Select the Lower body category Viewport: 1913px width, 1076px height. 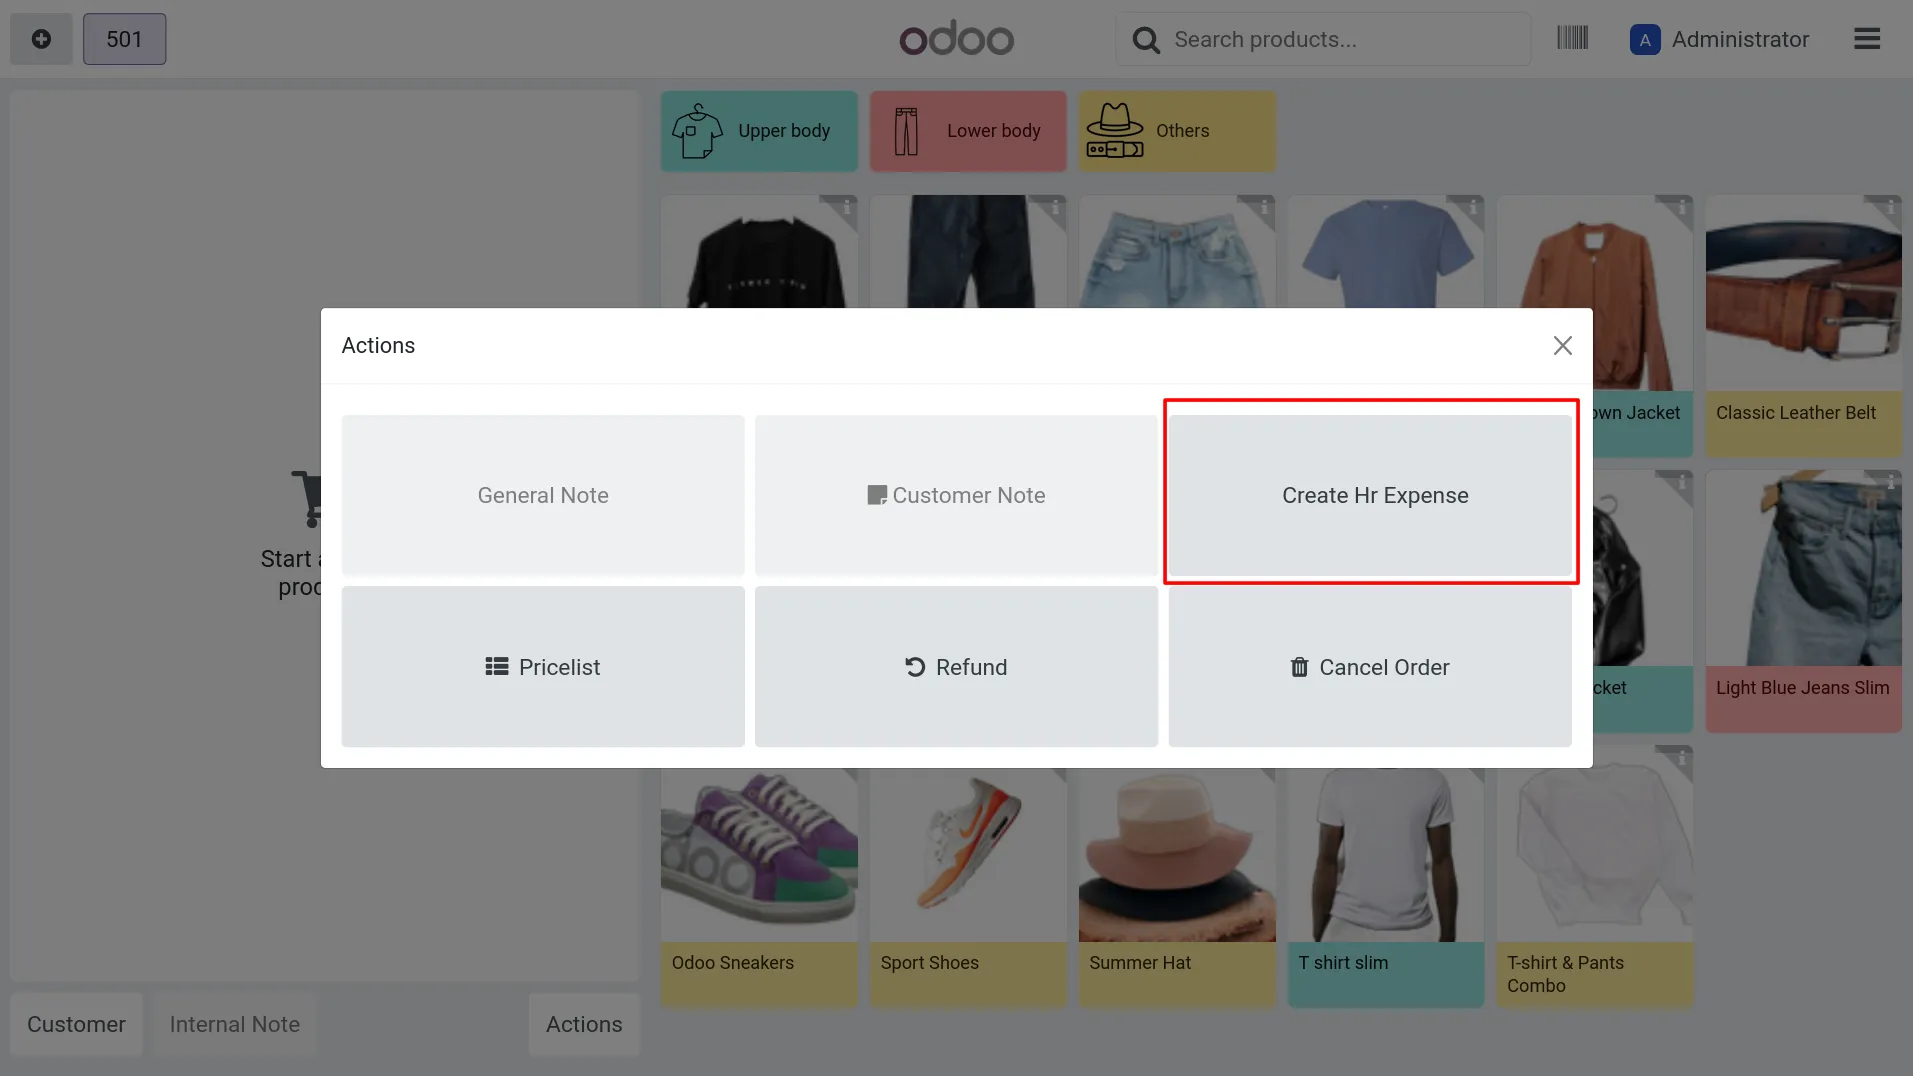(968, 131)
